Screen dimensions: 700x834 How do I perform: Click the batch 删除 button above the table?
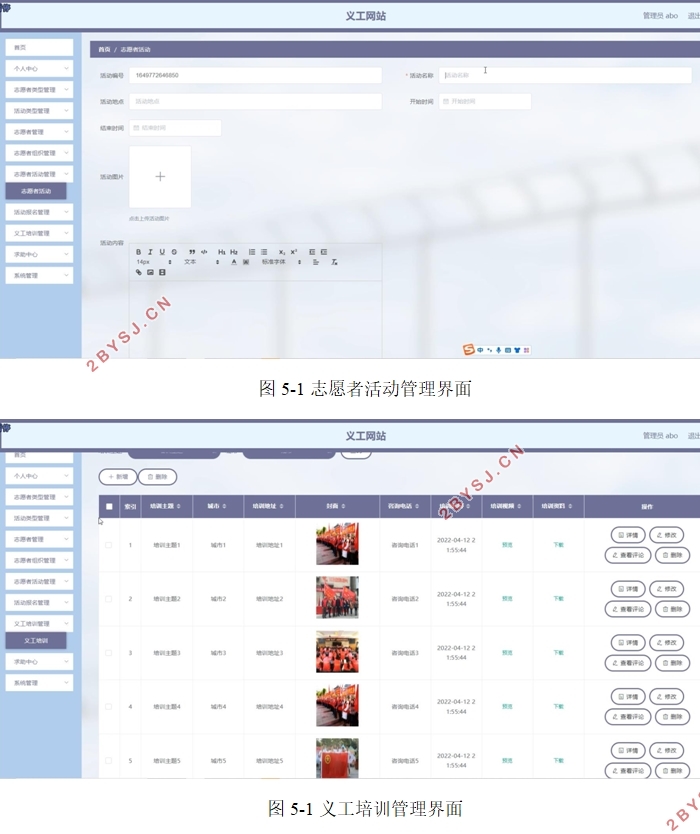157,477
